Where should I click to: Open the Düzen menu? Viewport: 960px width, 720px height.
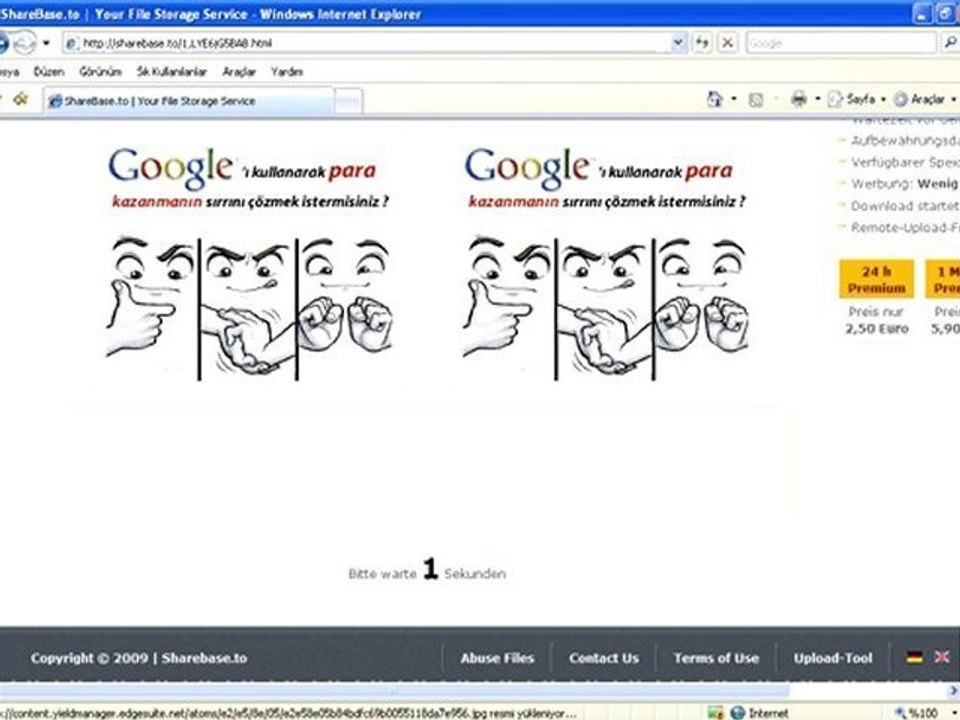coord(49,72)
